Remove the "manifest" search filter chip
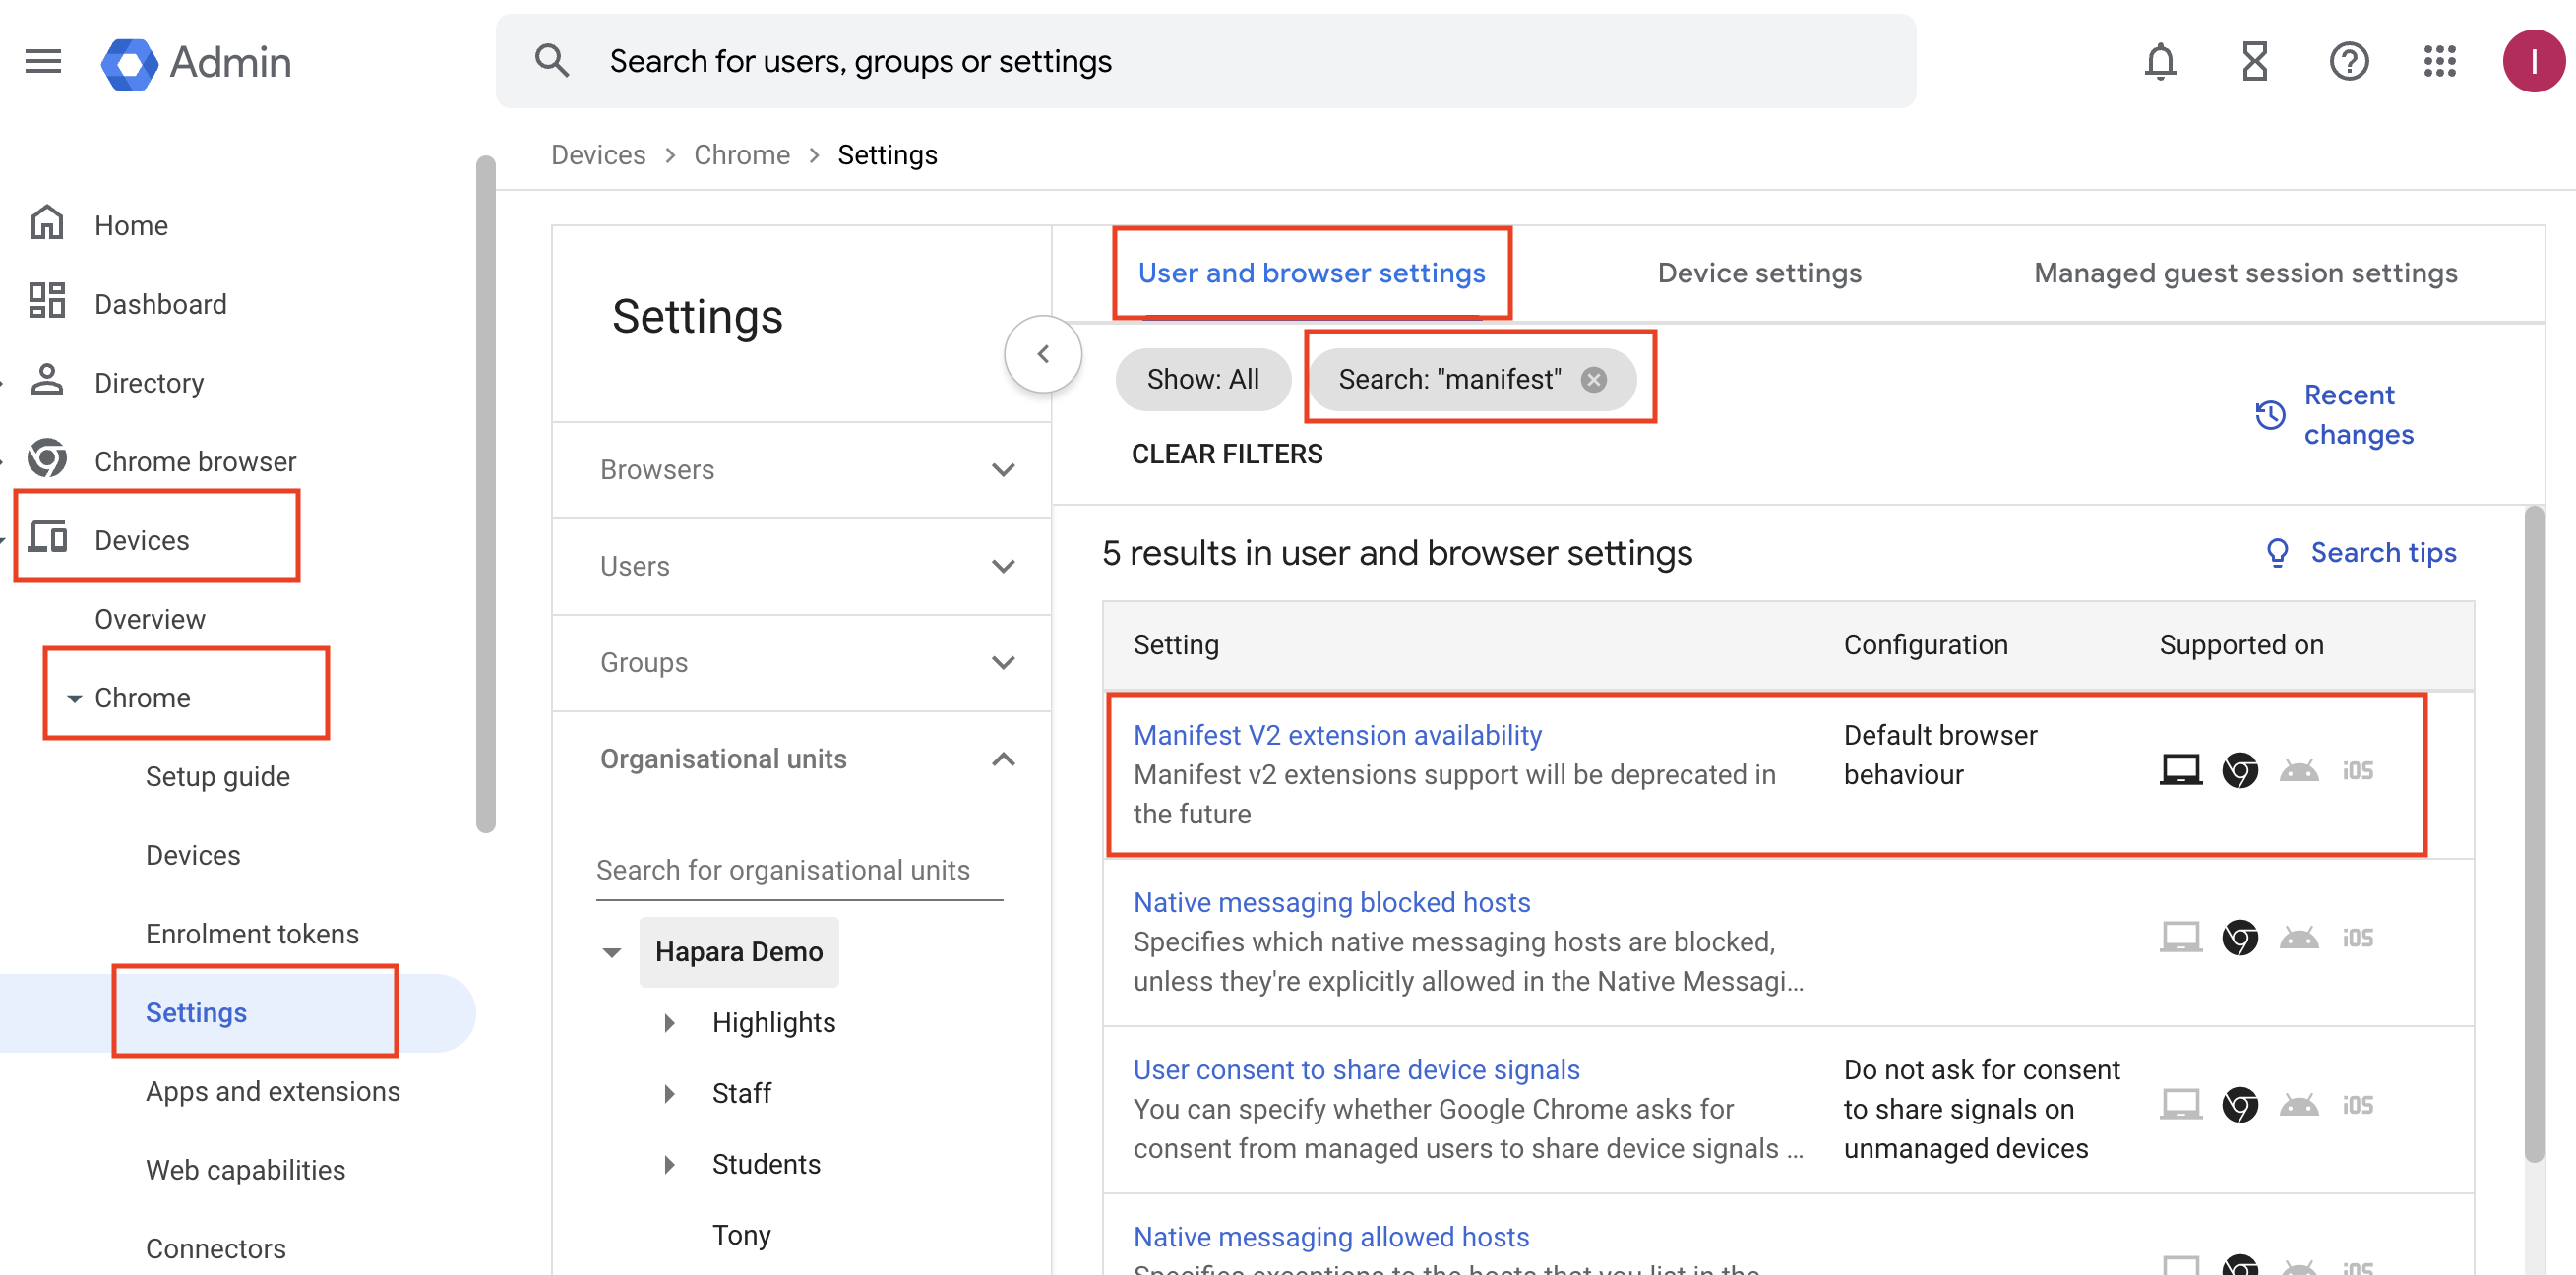Screen dimensions: 2576x1275 (x=1593, y=379)
